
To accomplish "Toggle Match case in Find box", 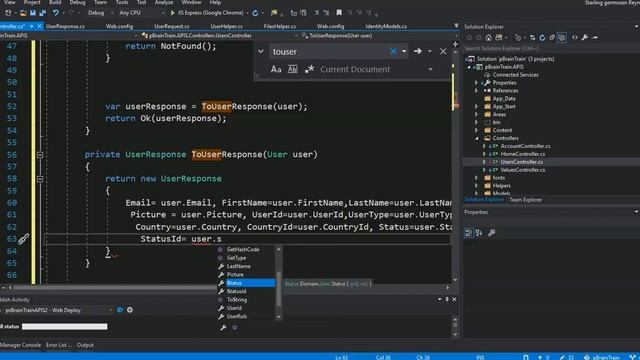I will (276, 69).
